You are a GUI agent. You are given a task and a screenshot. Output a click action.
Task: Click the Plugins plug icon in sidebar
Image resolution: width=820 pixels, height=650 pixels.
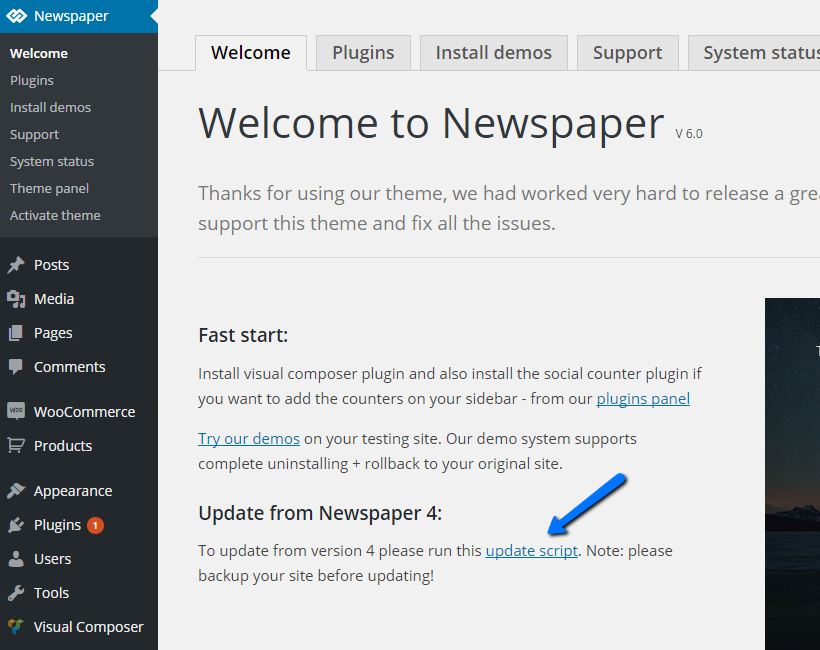click(x=16, y=524)
